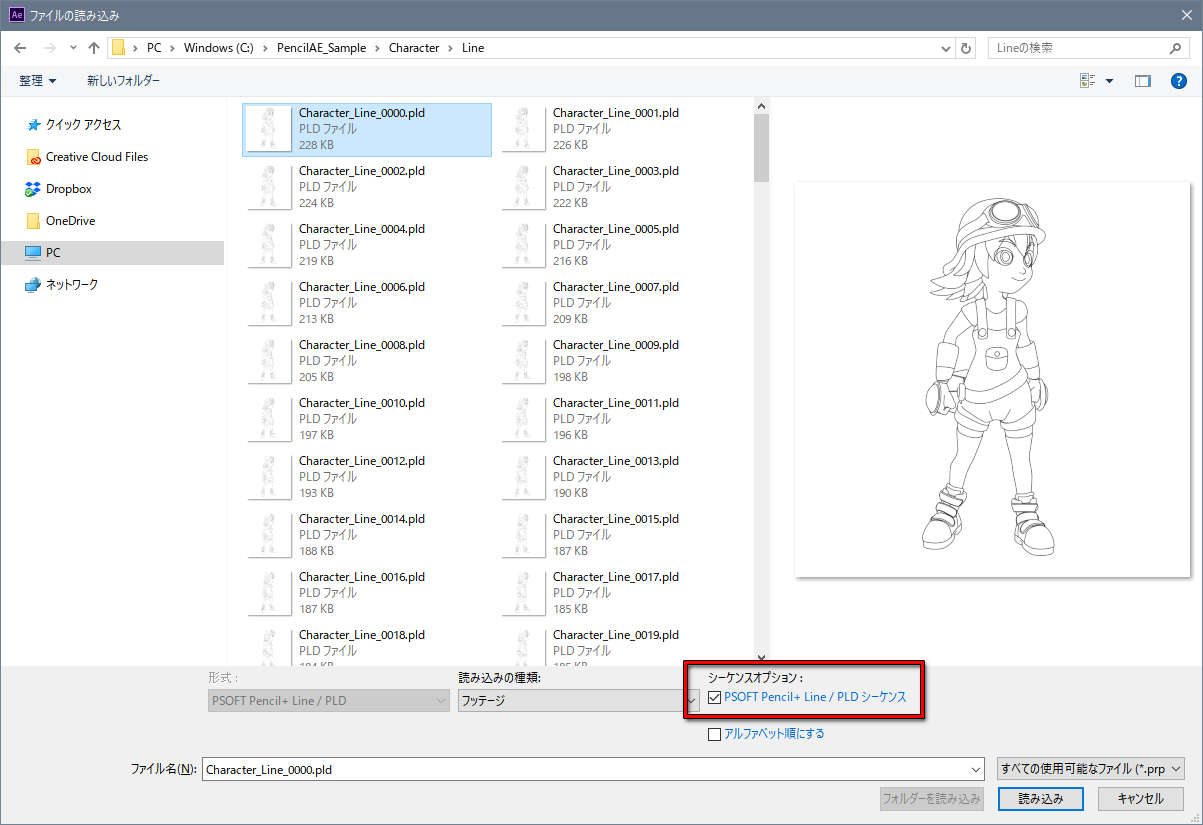
Task: Click Windows (C:) in the breadcrumb
Action: point(218,48)
